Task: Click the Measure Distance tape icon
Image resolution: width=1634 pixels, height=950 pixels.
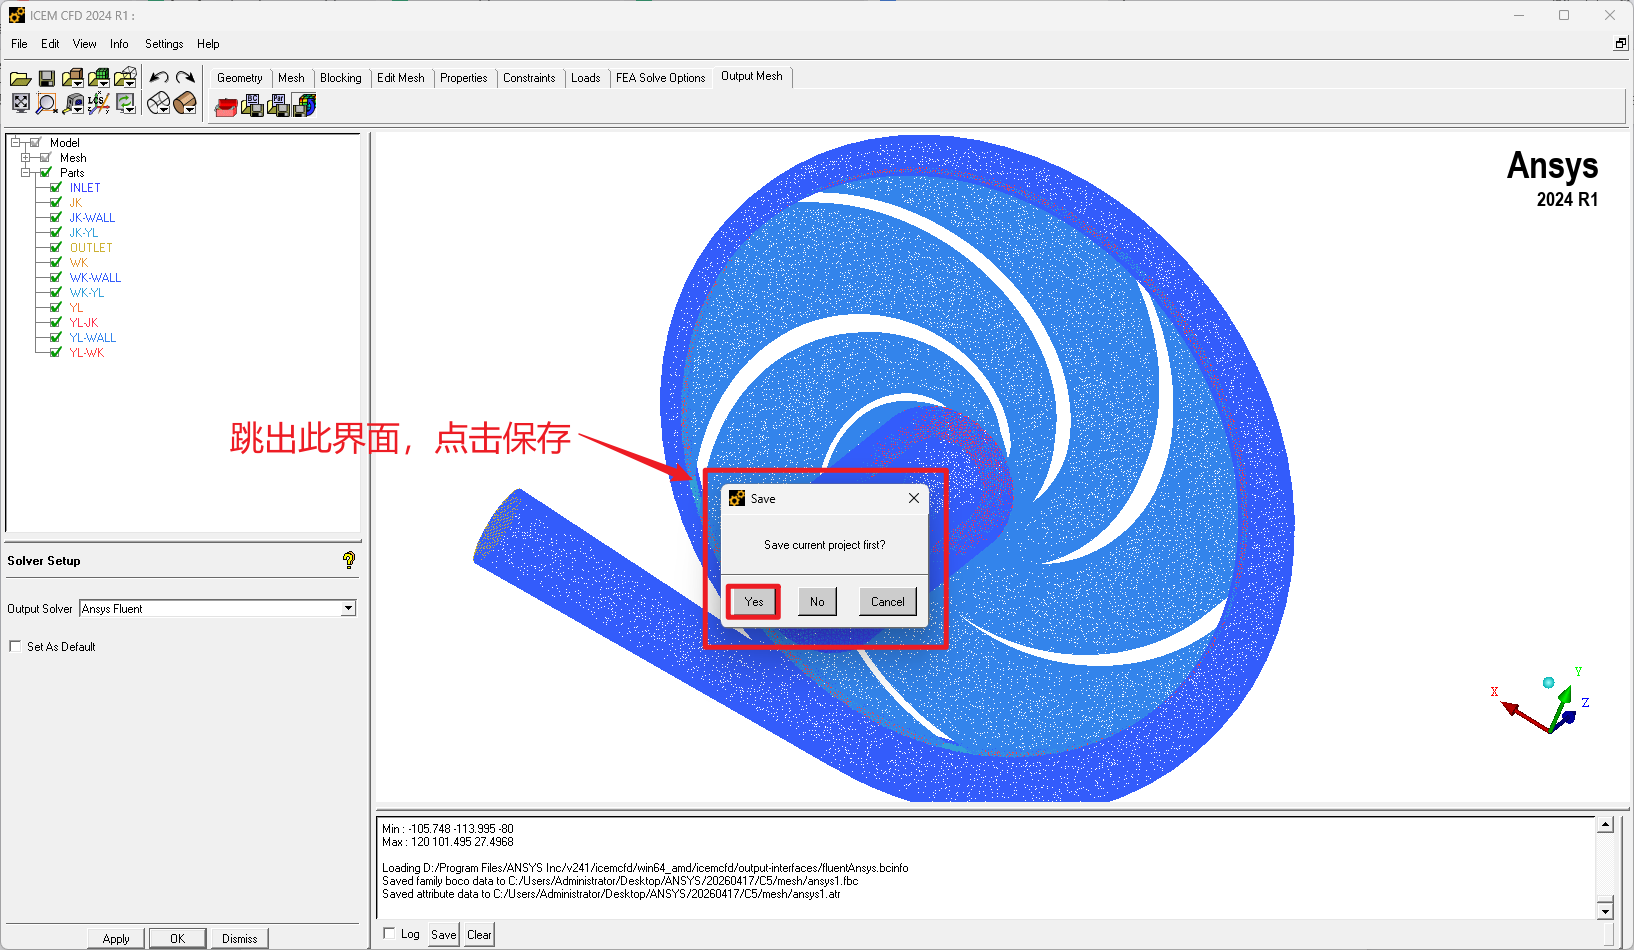Action: [x=73, y=103]
